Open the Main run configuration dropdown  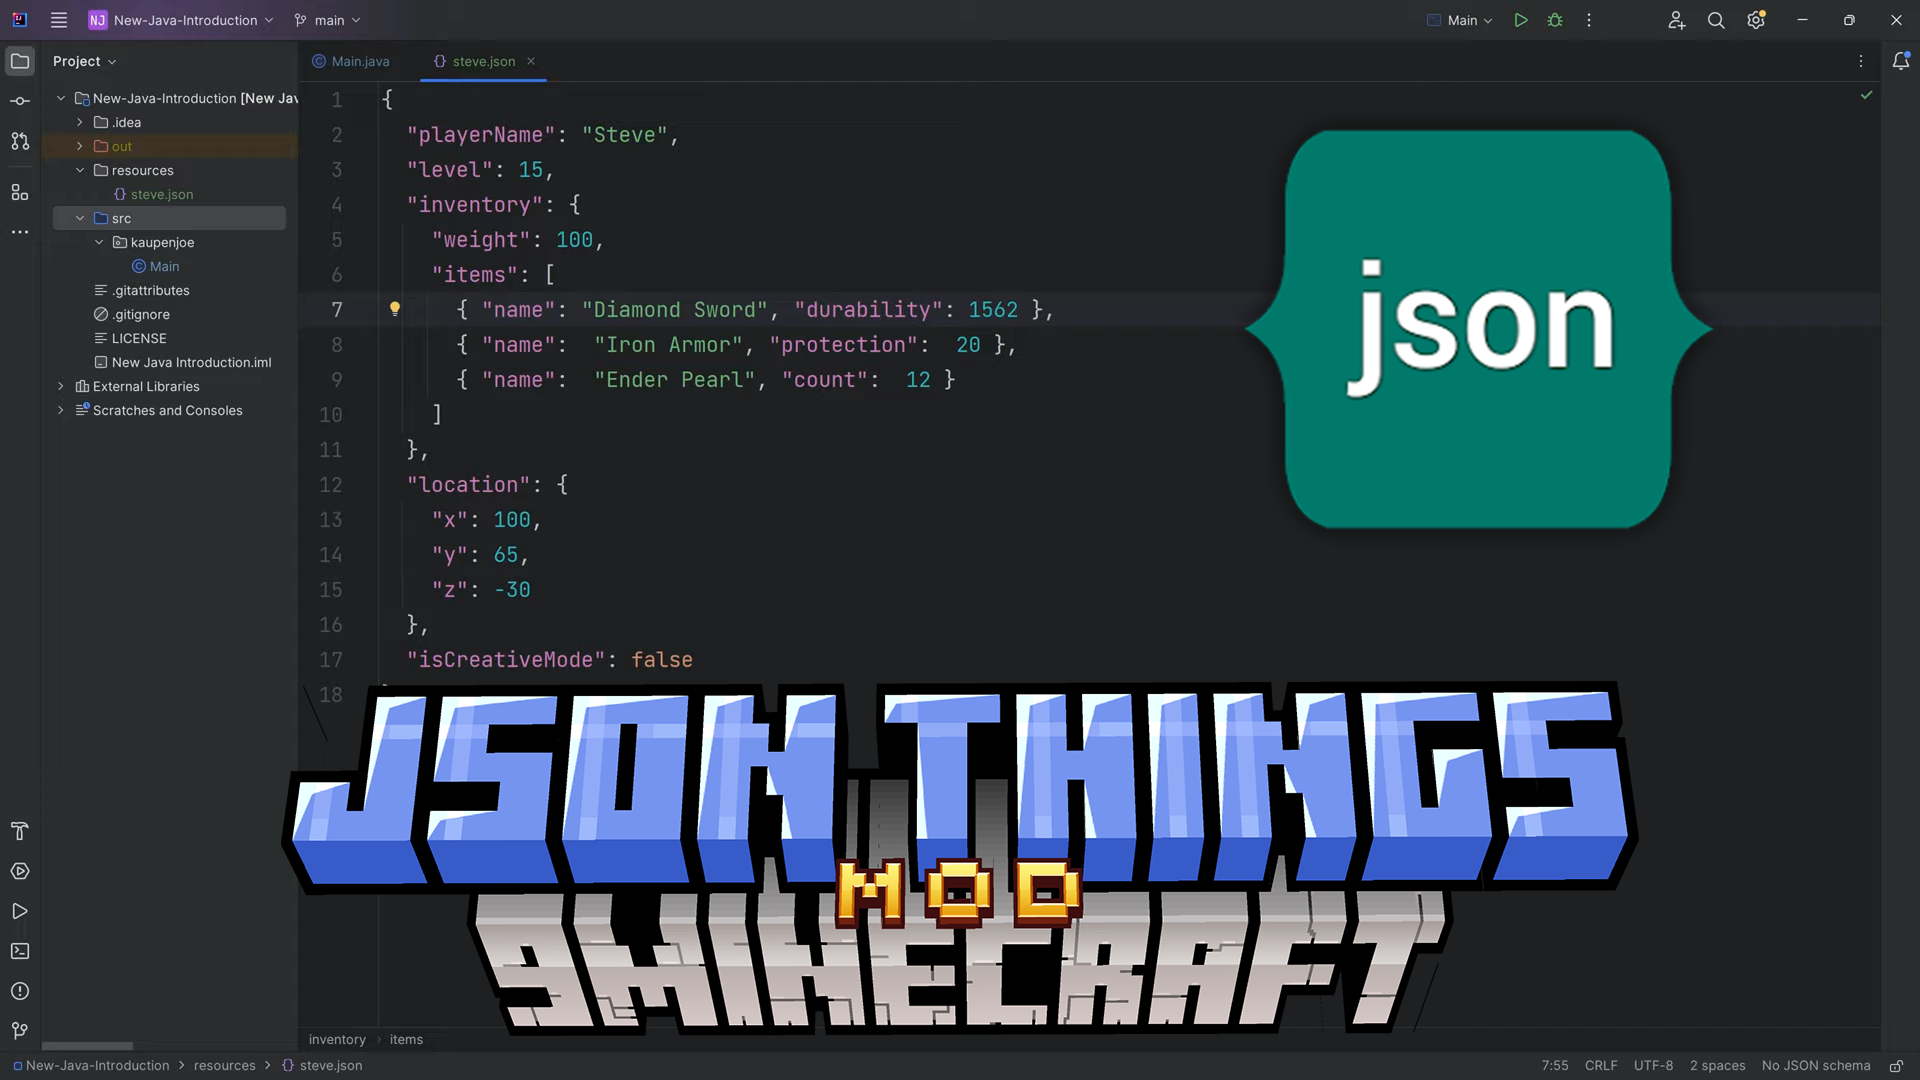(x=1460, y=20)
